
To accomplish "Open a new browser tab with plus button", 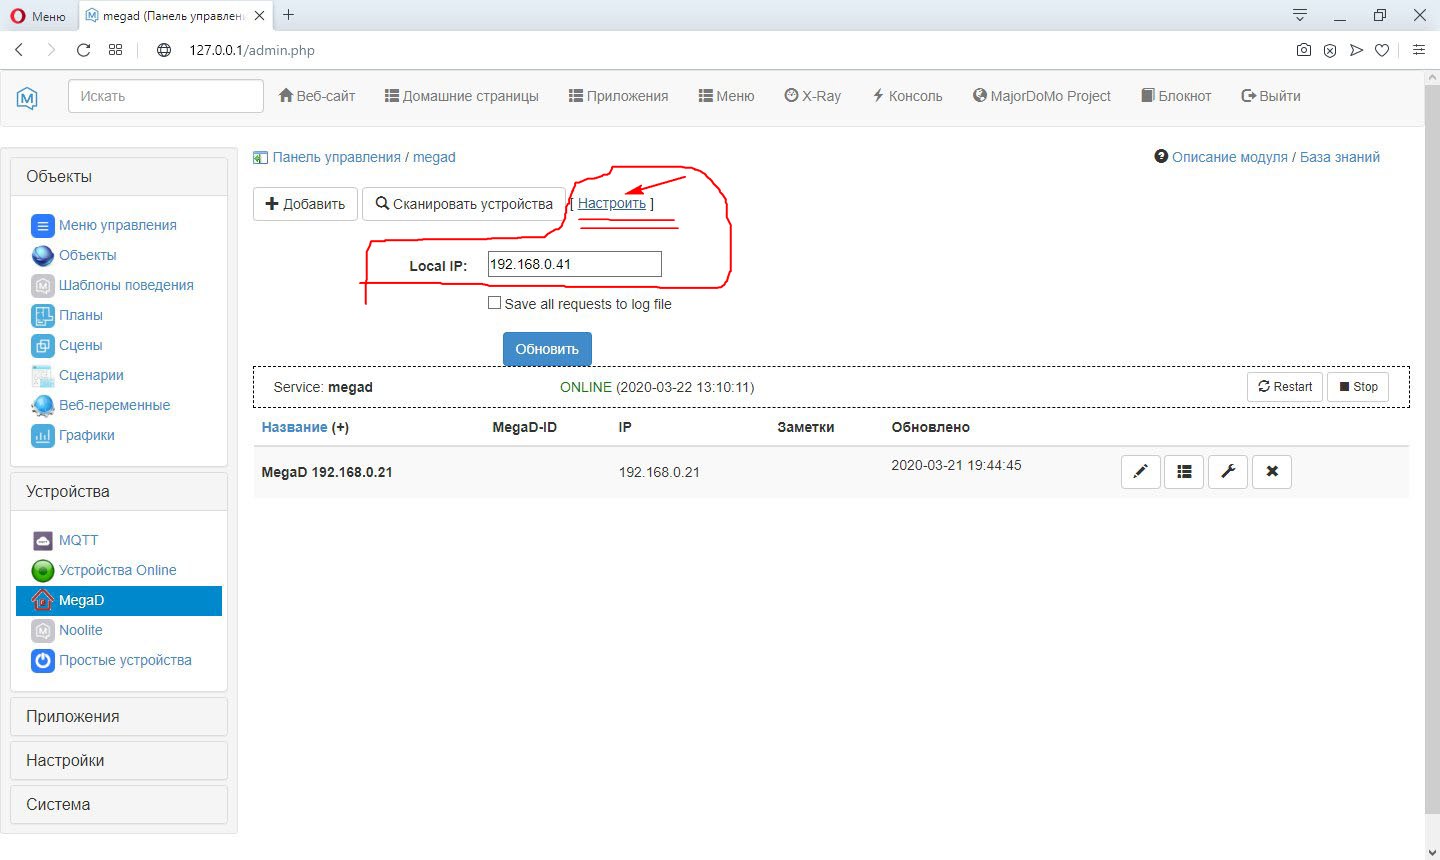I will [x=288, y=15].
